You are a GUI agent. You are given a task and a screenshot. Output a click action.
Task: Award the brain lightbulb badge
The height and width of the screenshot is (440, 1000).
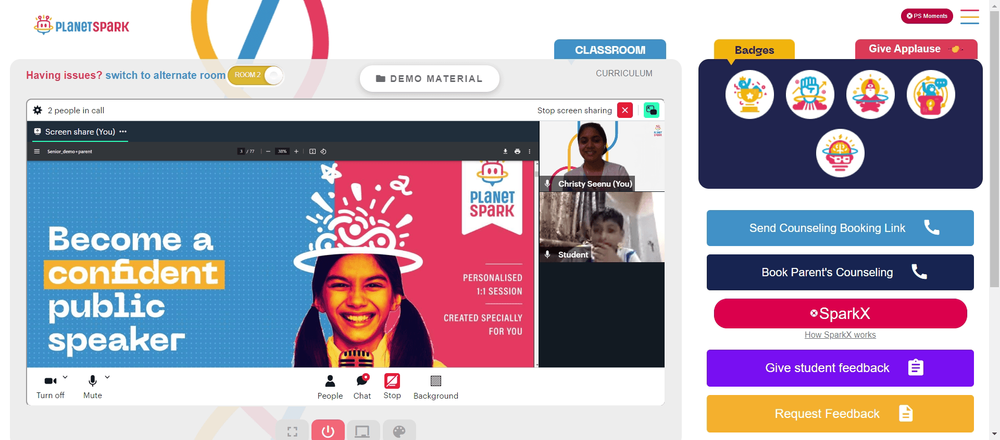pyautogui.click(x=840, y=153)
